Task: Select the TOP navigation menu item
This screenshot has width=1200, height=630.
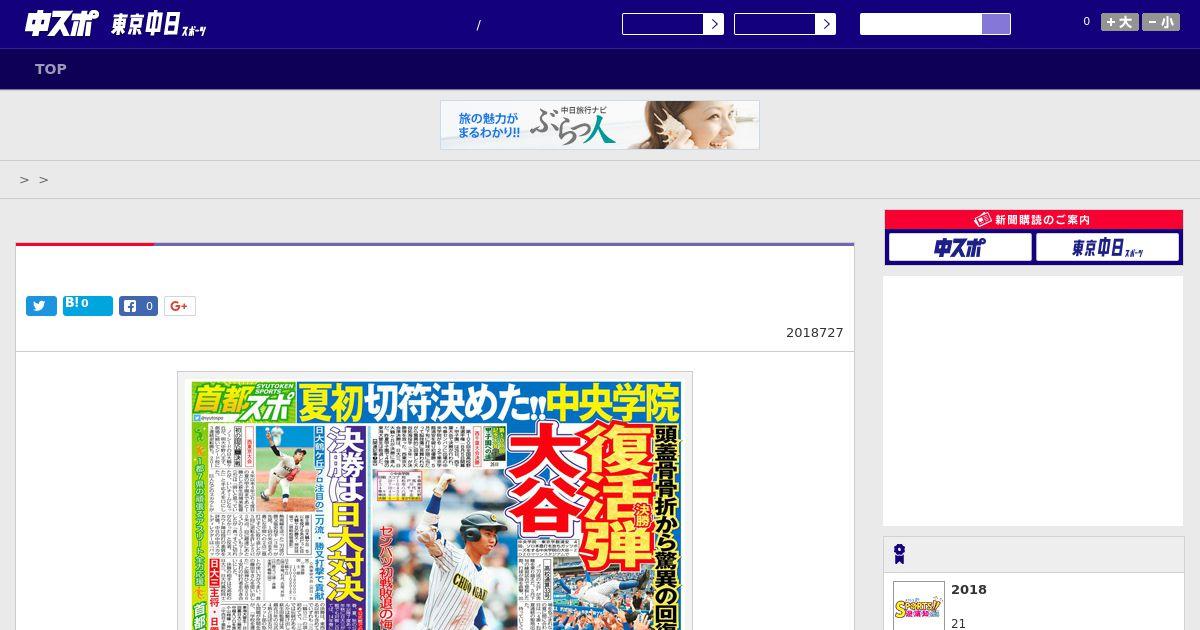Action: pos(51,69)
